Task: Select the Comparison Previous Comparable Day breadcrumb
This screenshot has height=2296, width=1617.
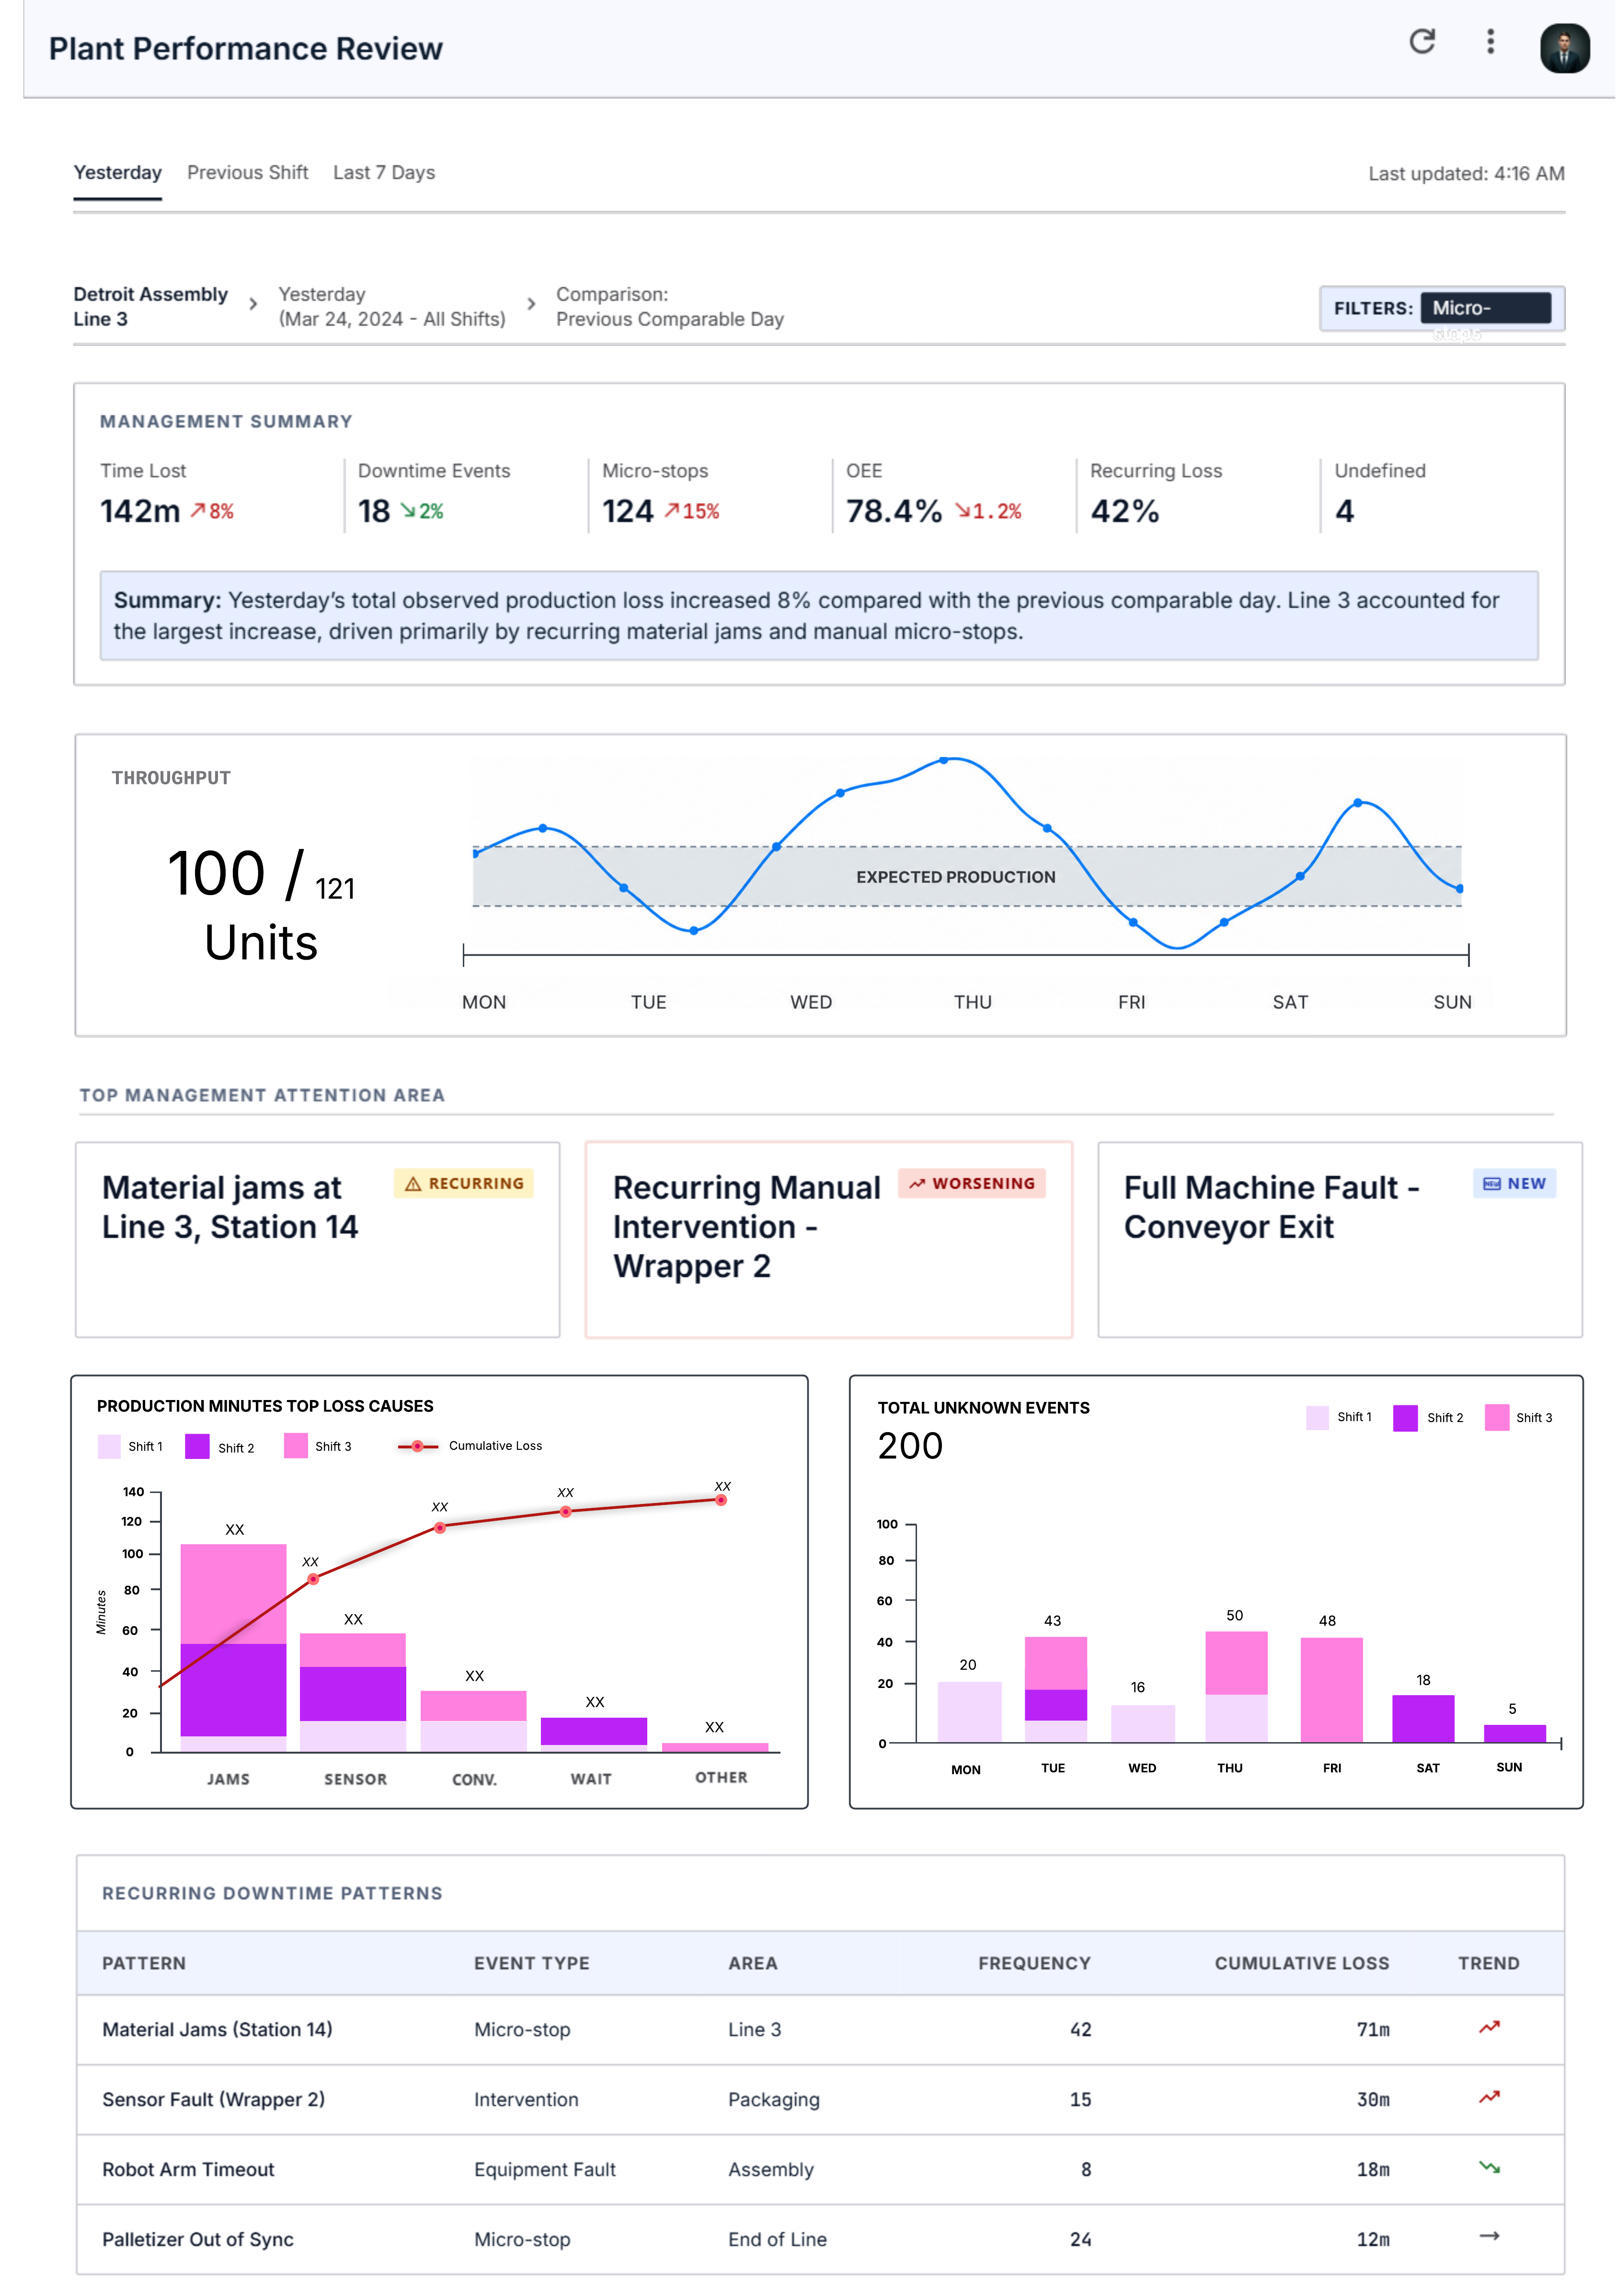Action: [670, 307]
